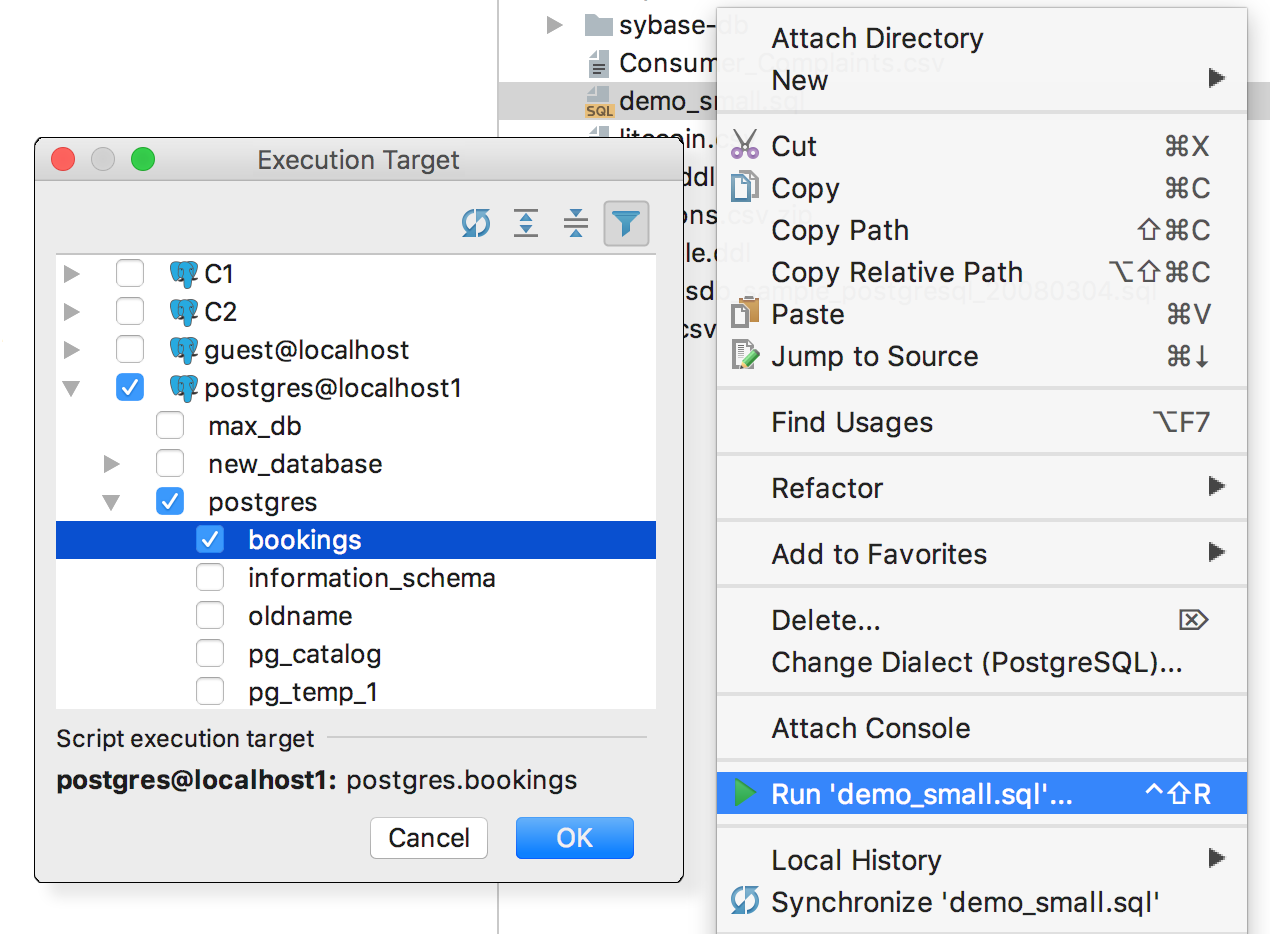Check the C2 data source checkbox
The width and height of the screenshot is (1270, 934).
point(130,311)
